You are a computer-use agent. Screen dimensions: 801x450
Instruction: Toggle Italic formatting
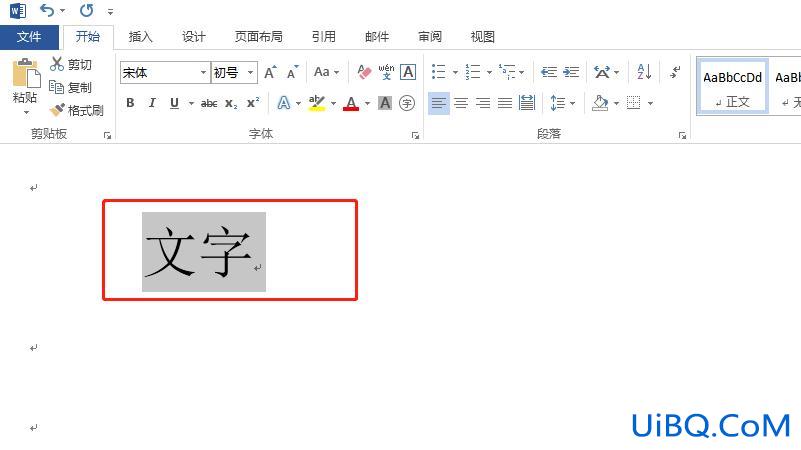tap(152, 103)
